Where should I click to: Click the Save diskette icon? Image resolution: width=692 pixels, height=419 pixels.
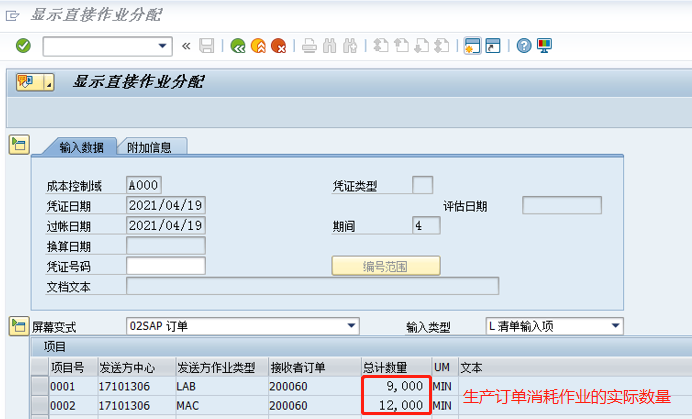click(x=207, y=45)
